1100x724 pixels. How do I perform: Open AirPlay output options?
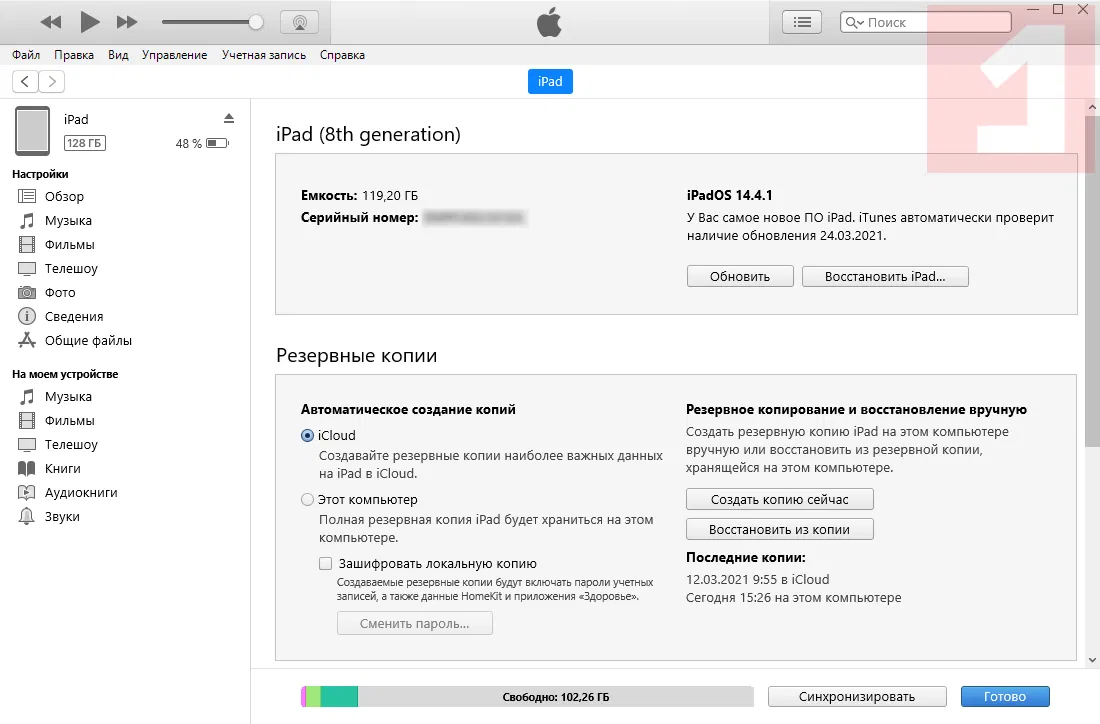[299, 21]
